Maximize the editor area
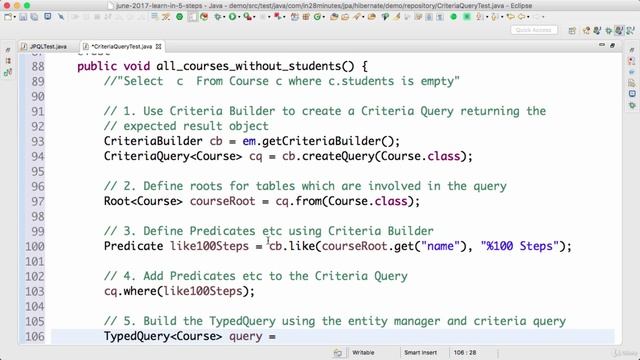The height and width of the screenshot is (360, 640). (612, 45)
